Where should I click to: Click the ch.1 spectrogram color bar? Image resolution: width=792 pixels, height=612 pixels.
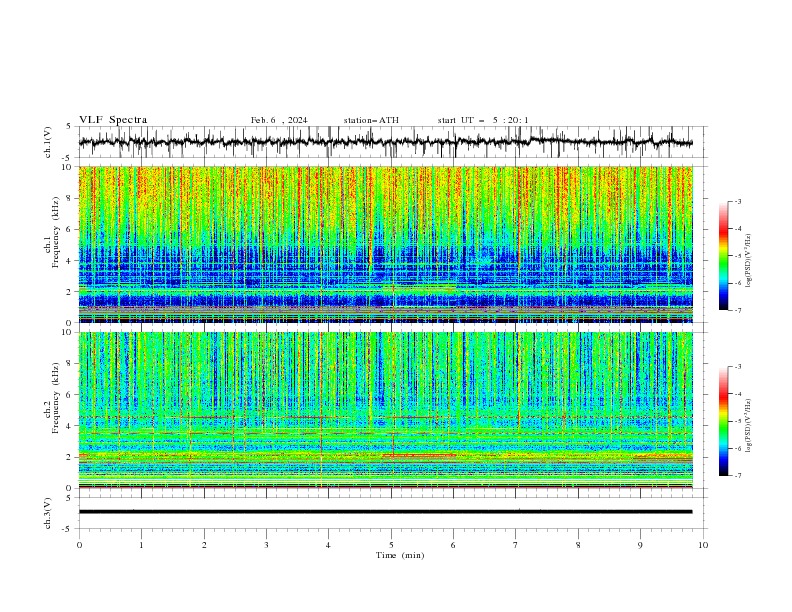click(723, 256)
